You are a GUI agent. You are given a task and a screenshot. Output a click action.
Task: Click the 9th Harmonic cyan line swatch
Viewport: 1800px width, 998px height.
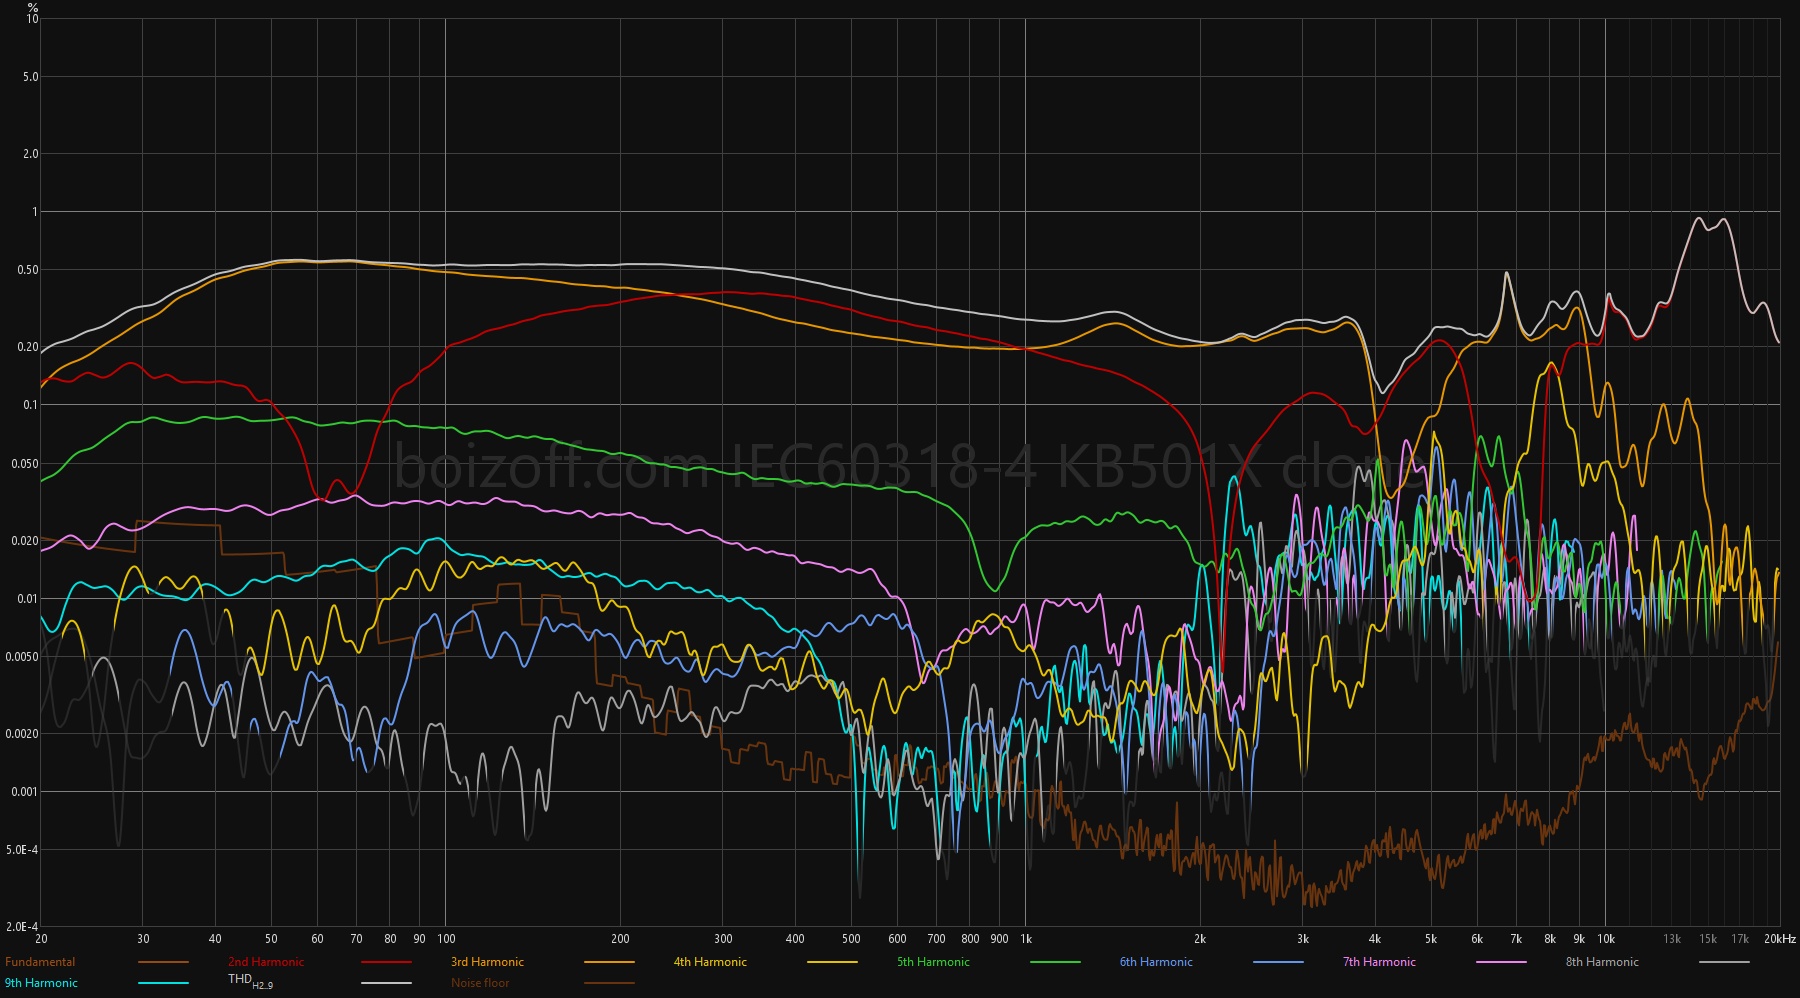pyautogui.click(x=163, y=983)
